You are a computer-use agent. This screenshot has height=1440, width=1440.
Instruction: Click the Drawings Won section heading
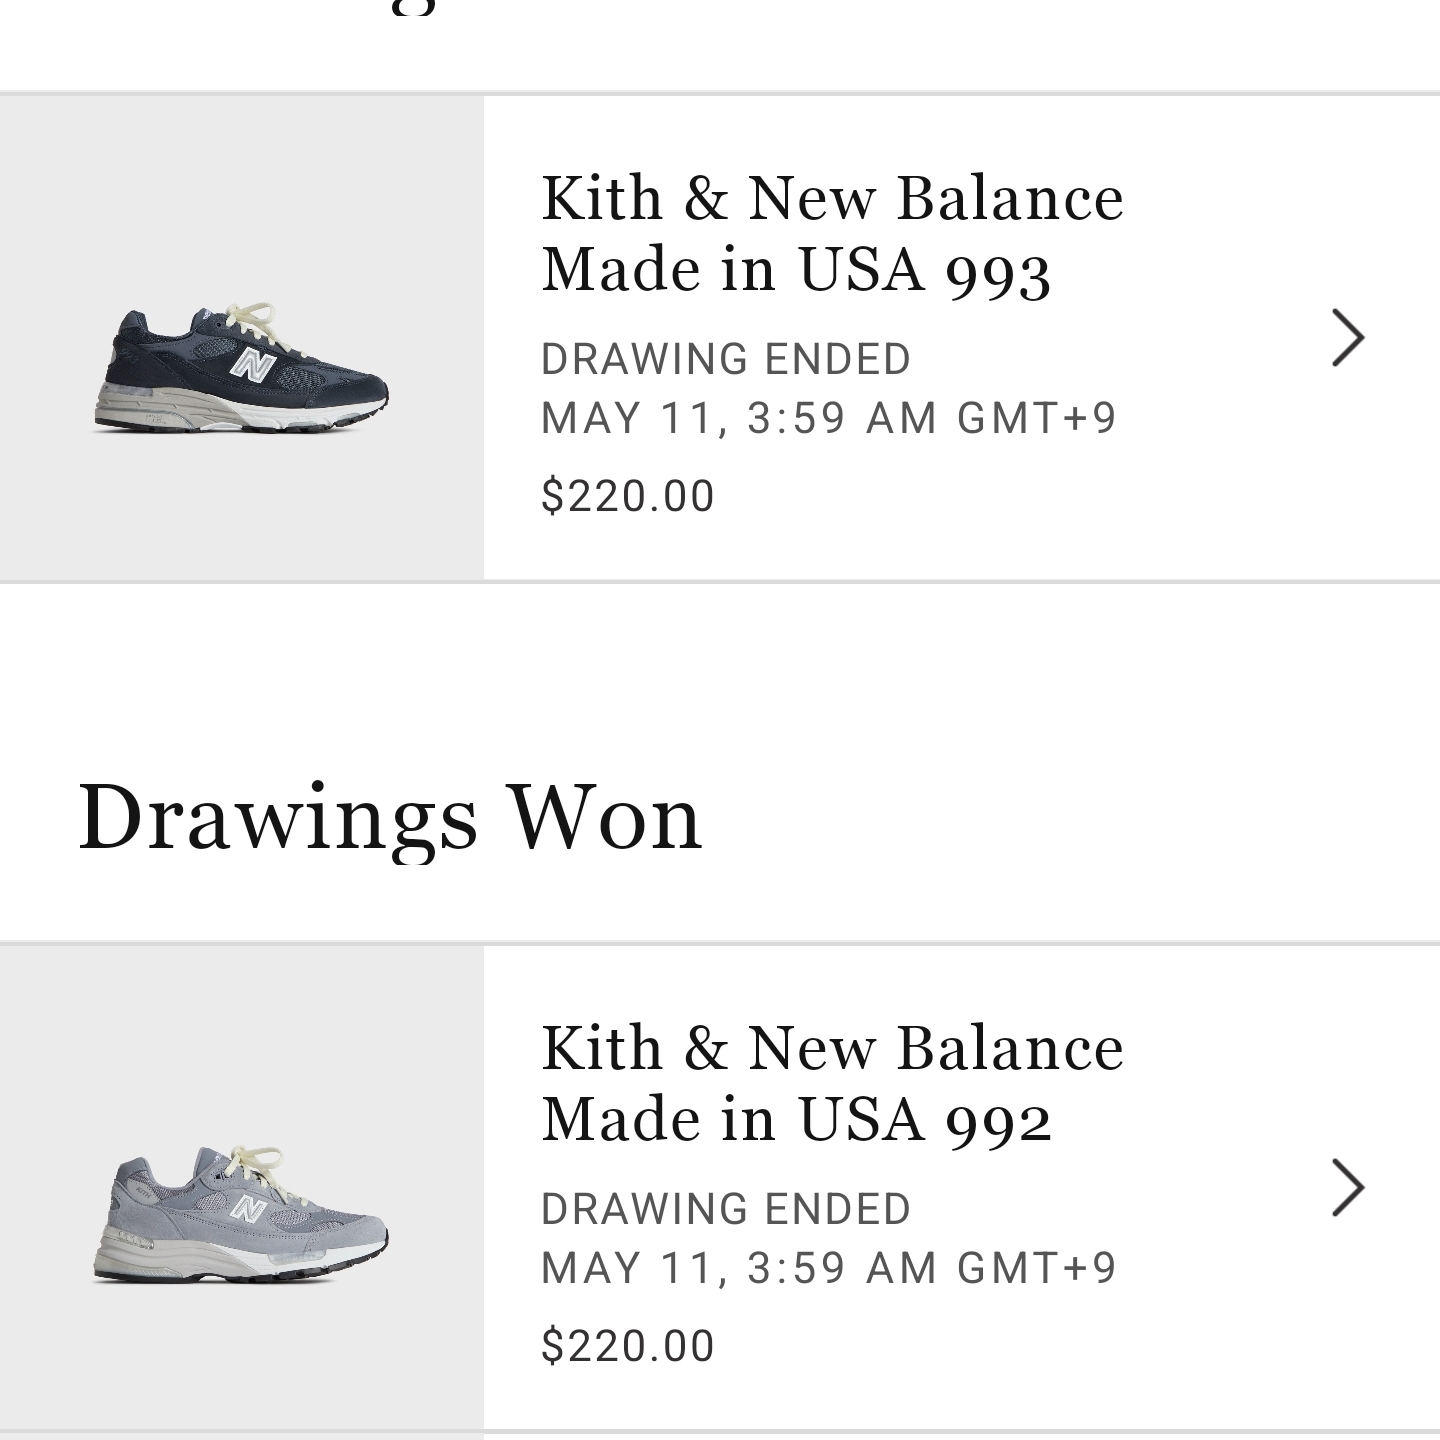tap(390, 818)
